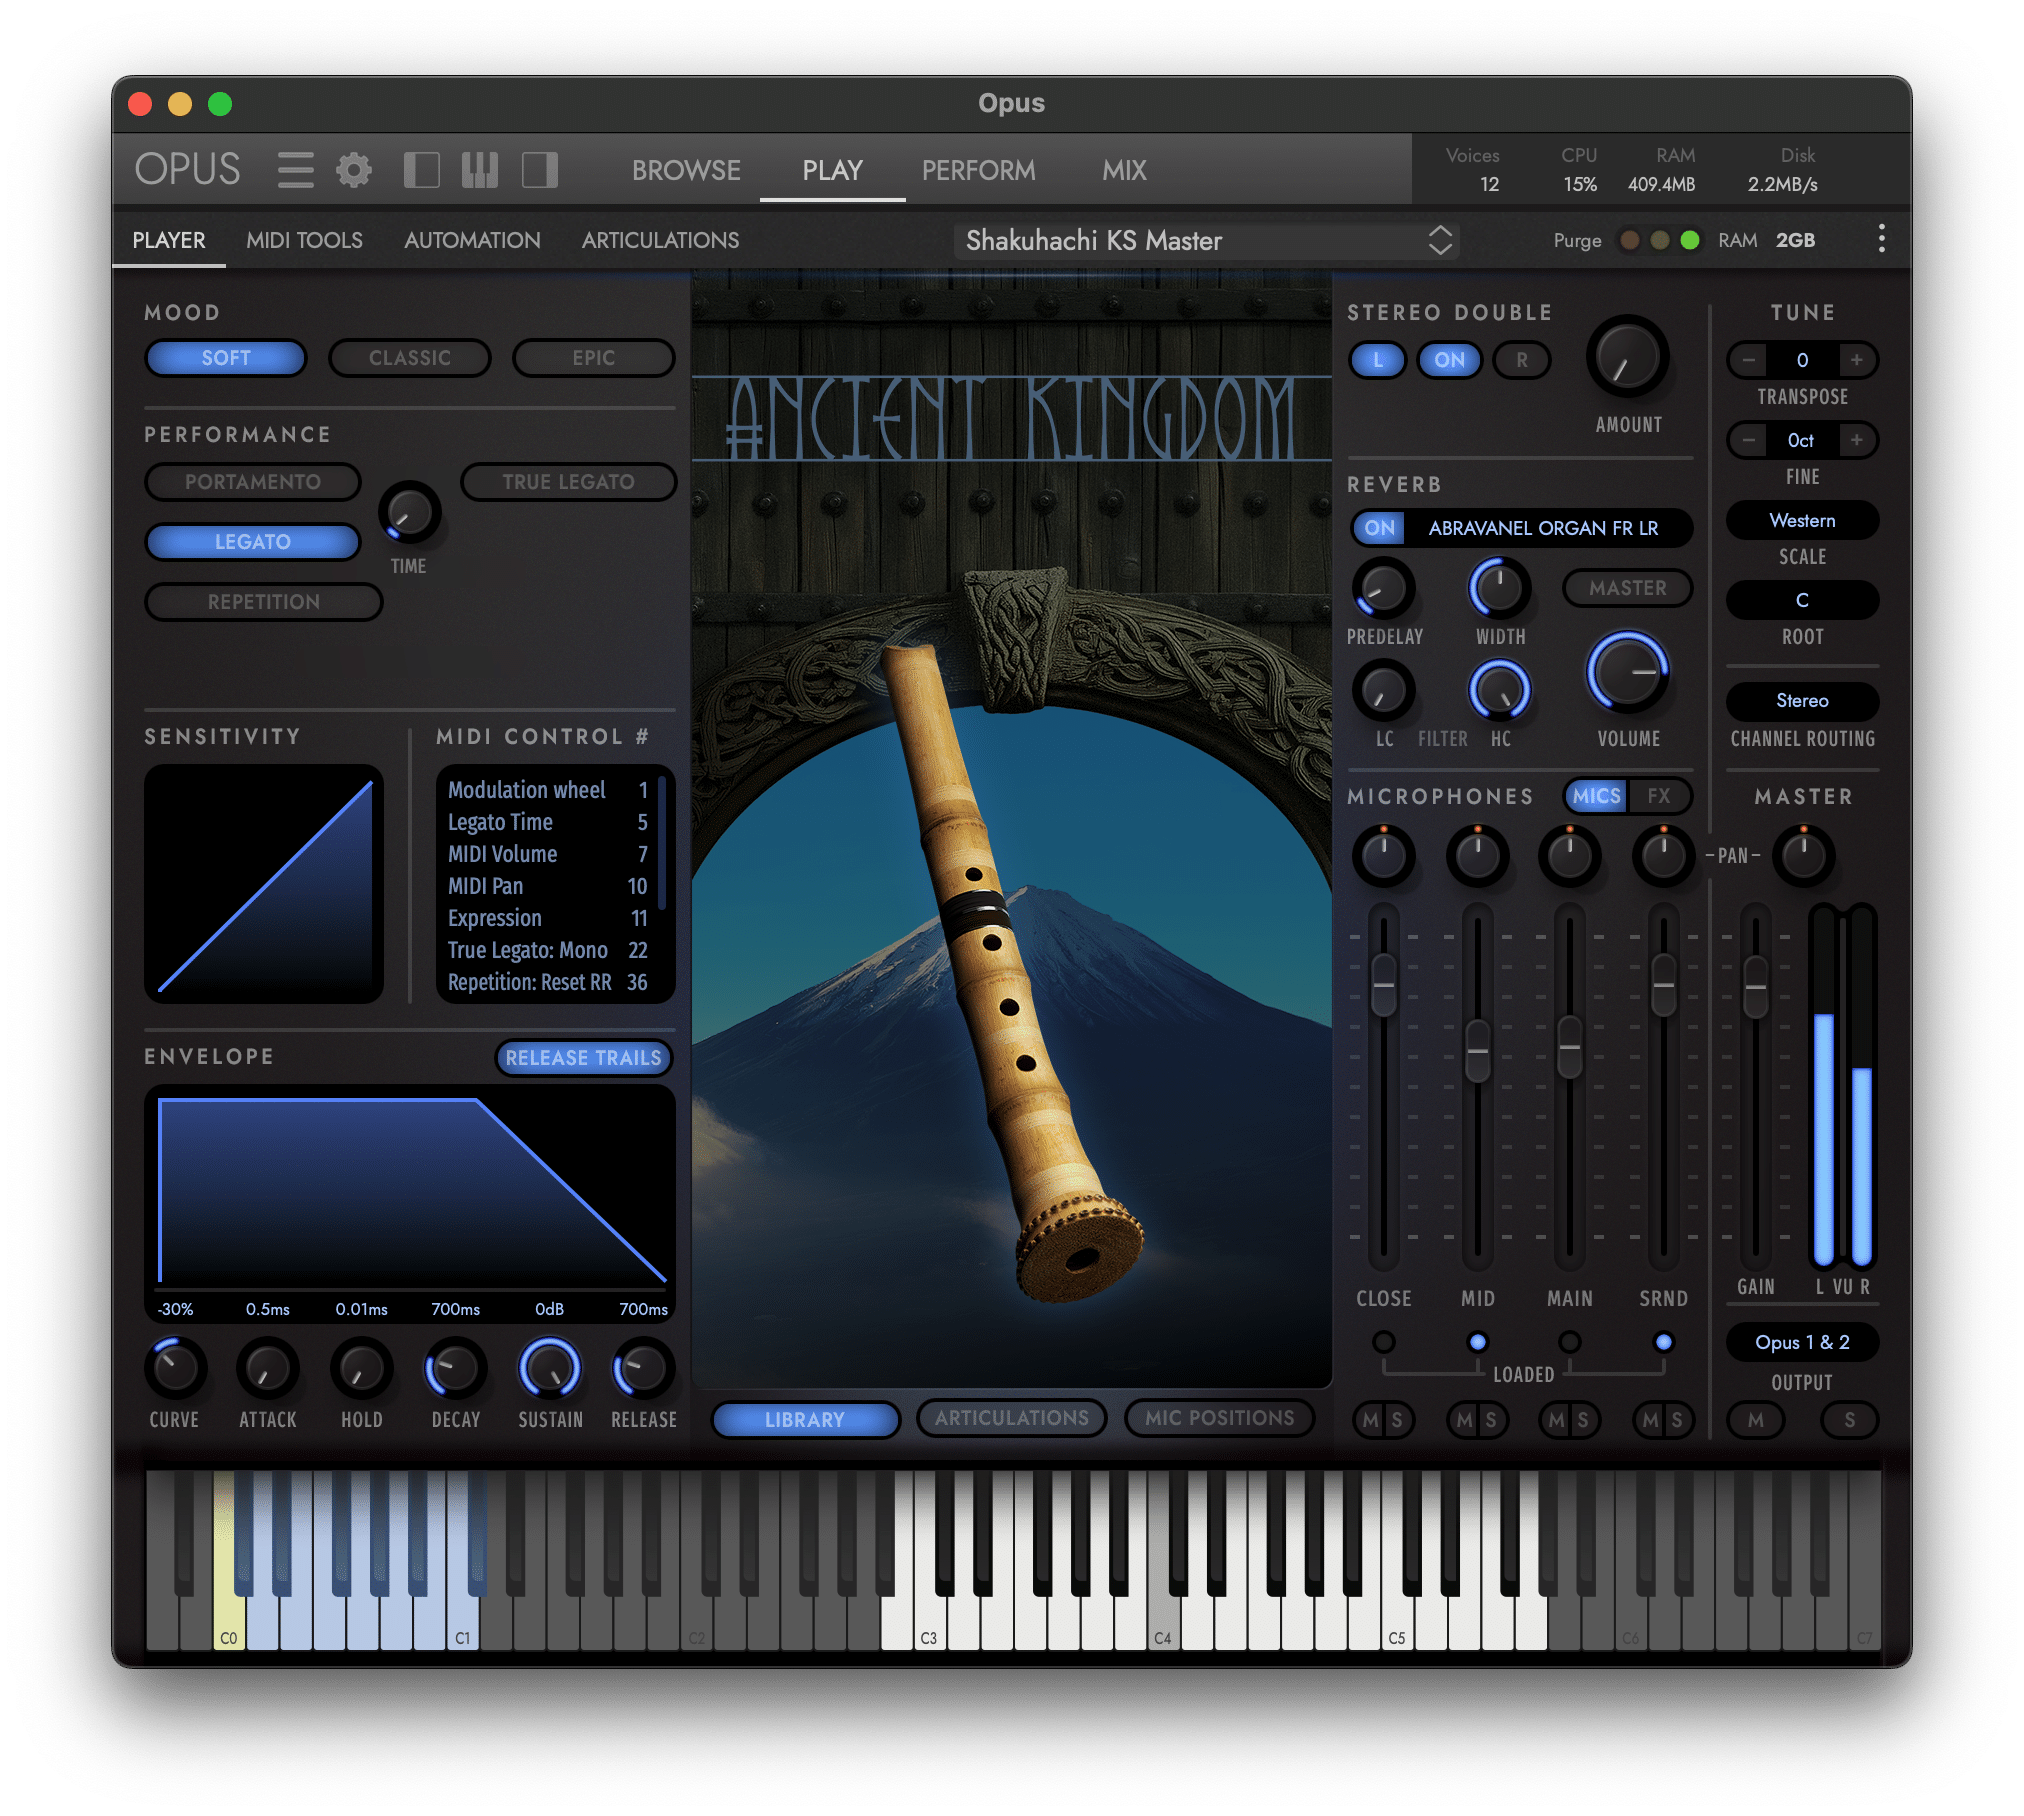Image resolution: width=2024 pixels, height=1816 pixels.
Task: Toggle the Mid microphone loaded indicator
Action: (1477, 1342)
